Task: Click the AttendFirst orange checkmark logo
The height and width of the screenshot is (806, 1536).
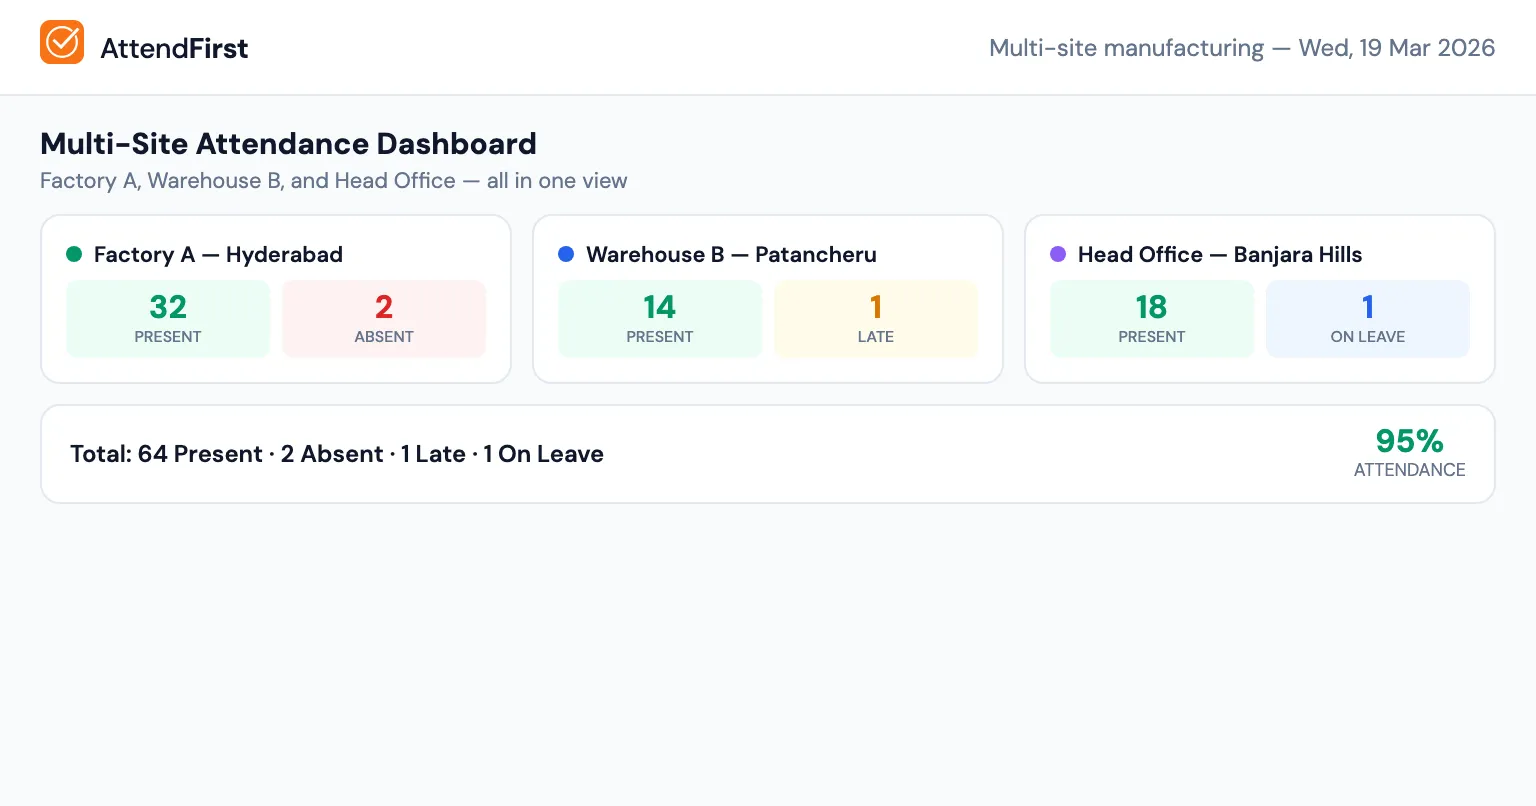Action: (62, 42)
